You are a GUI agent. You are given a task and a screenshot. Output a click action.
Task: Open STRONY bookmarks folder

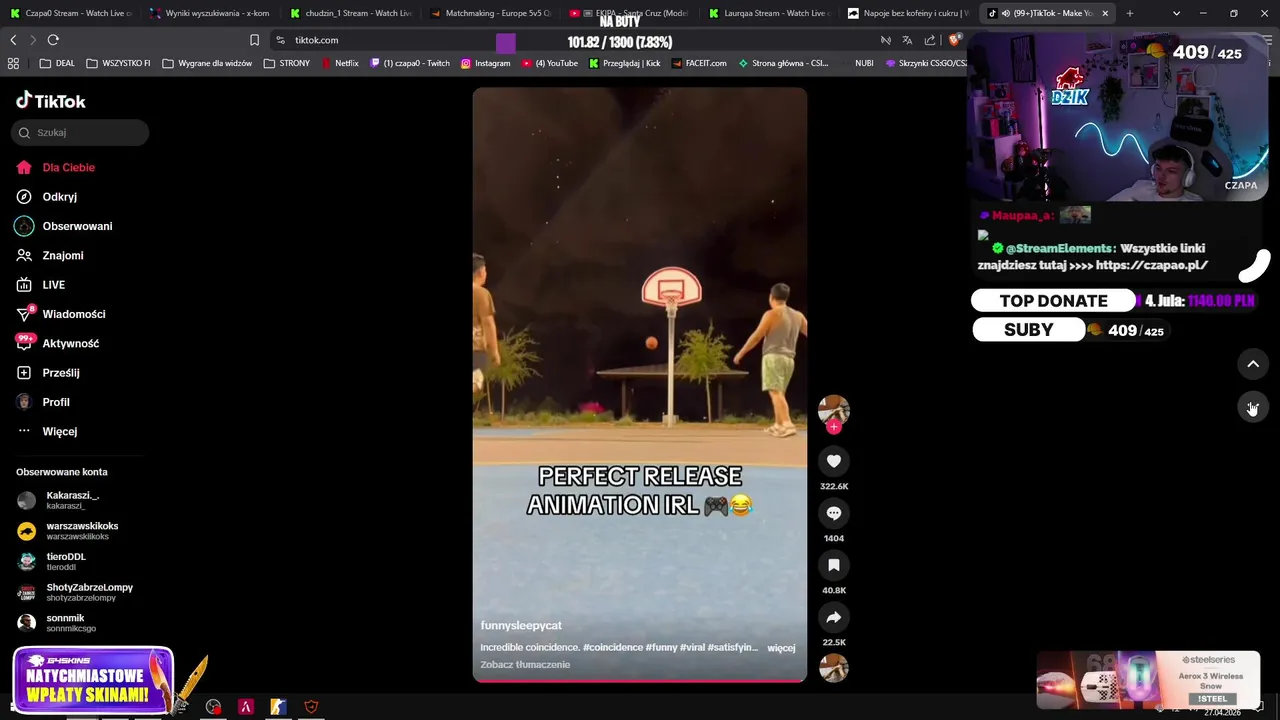287,63
